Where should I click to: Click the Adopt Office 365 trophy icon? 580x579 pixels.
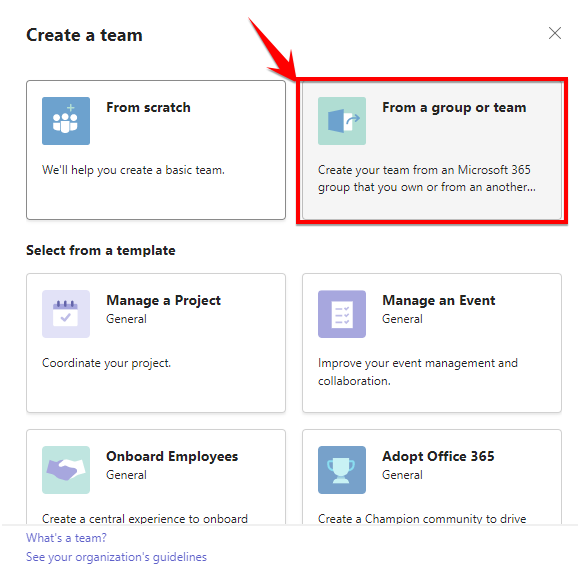point(342,470)
